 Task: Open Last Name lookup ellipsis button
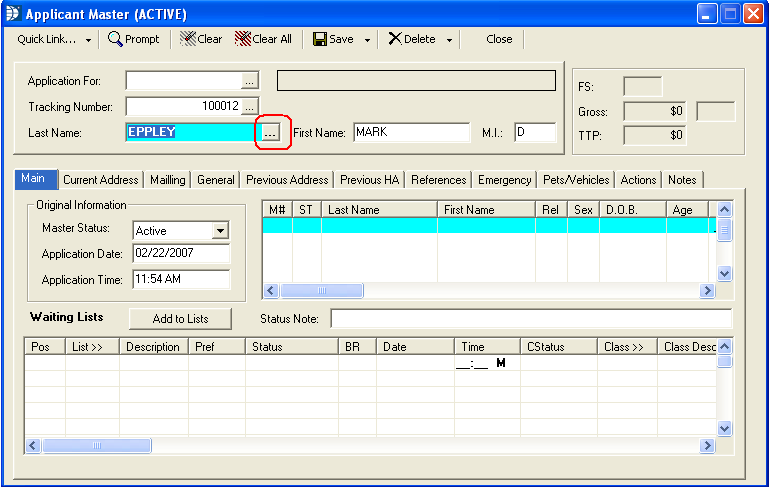270,133
